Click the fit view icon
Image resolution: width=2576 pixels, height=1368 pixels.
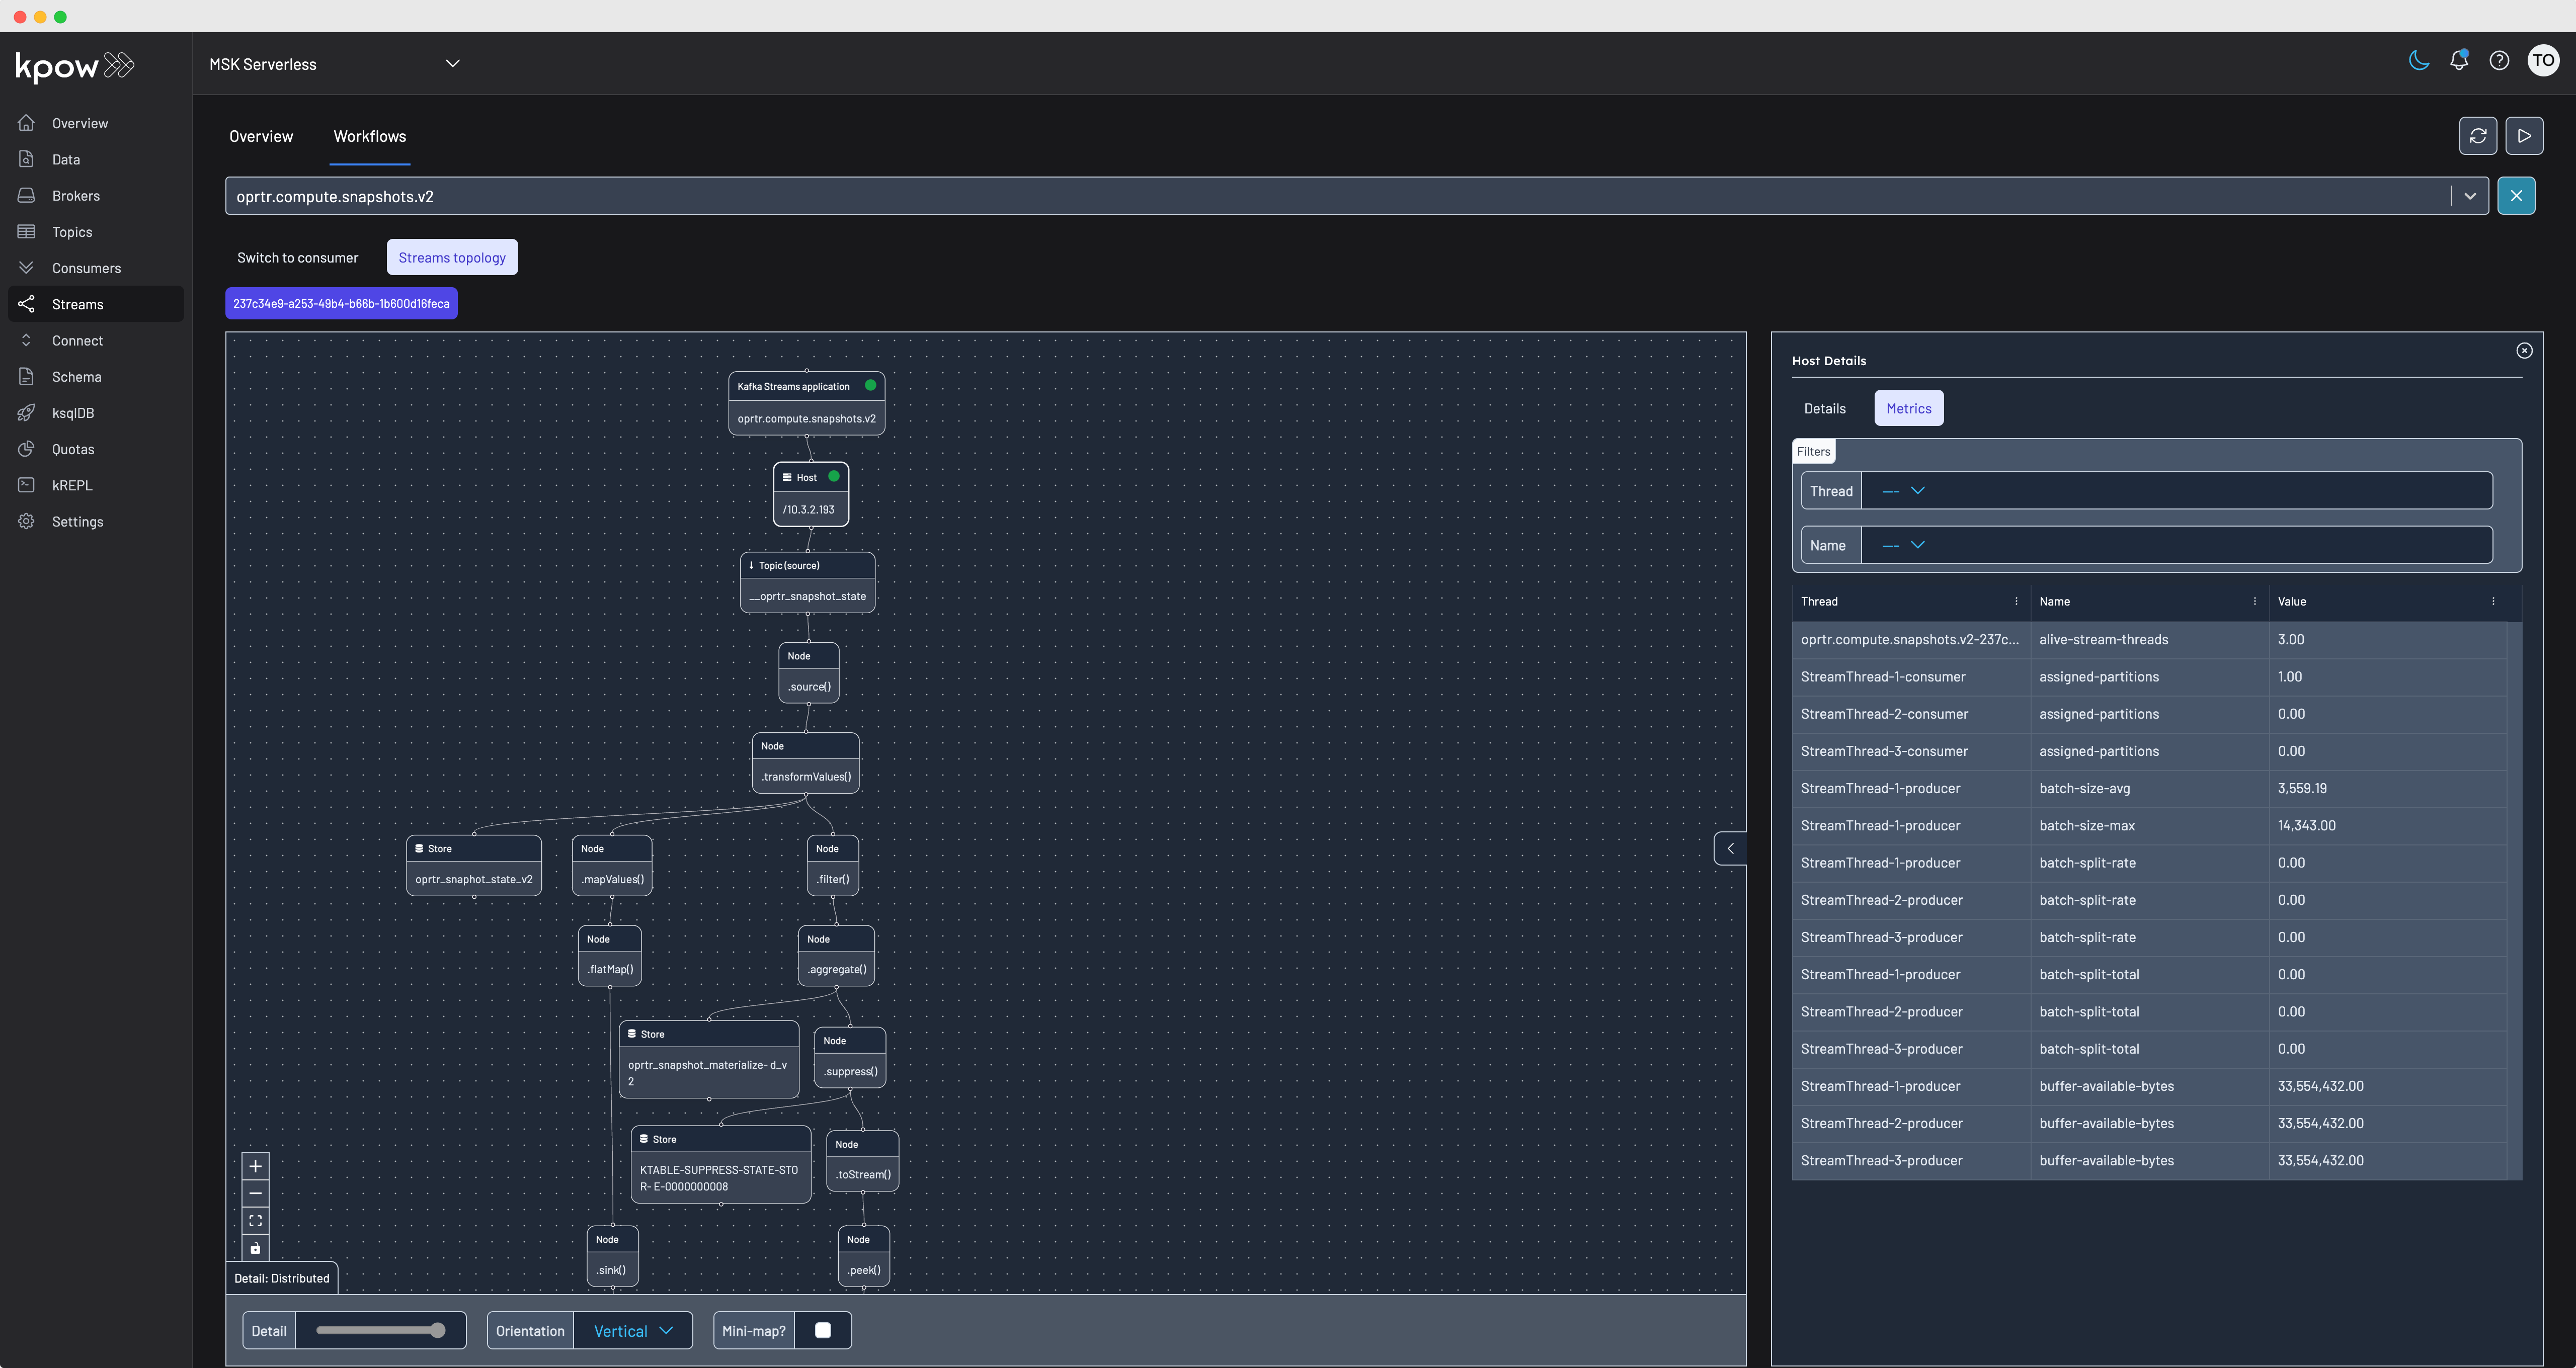(255, 1221)
